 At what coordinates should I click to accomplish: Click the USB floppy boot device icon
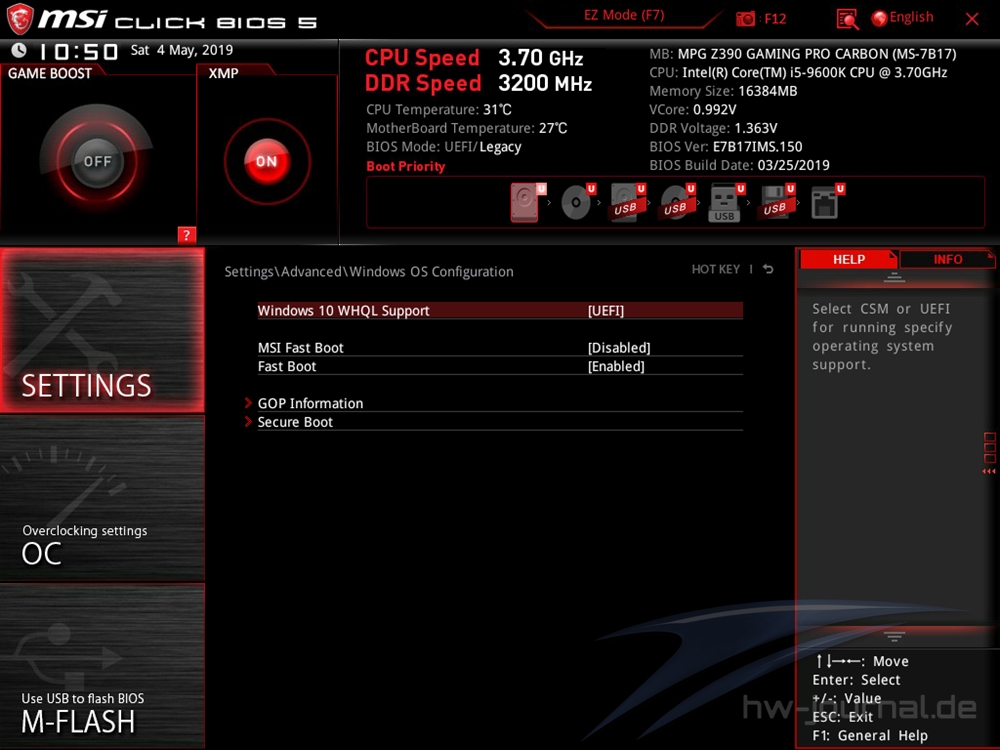pos(775,203)
